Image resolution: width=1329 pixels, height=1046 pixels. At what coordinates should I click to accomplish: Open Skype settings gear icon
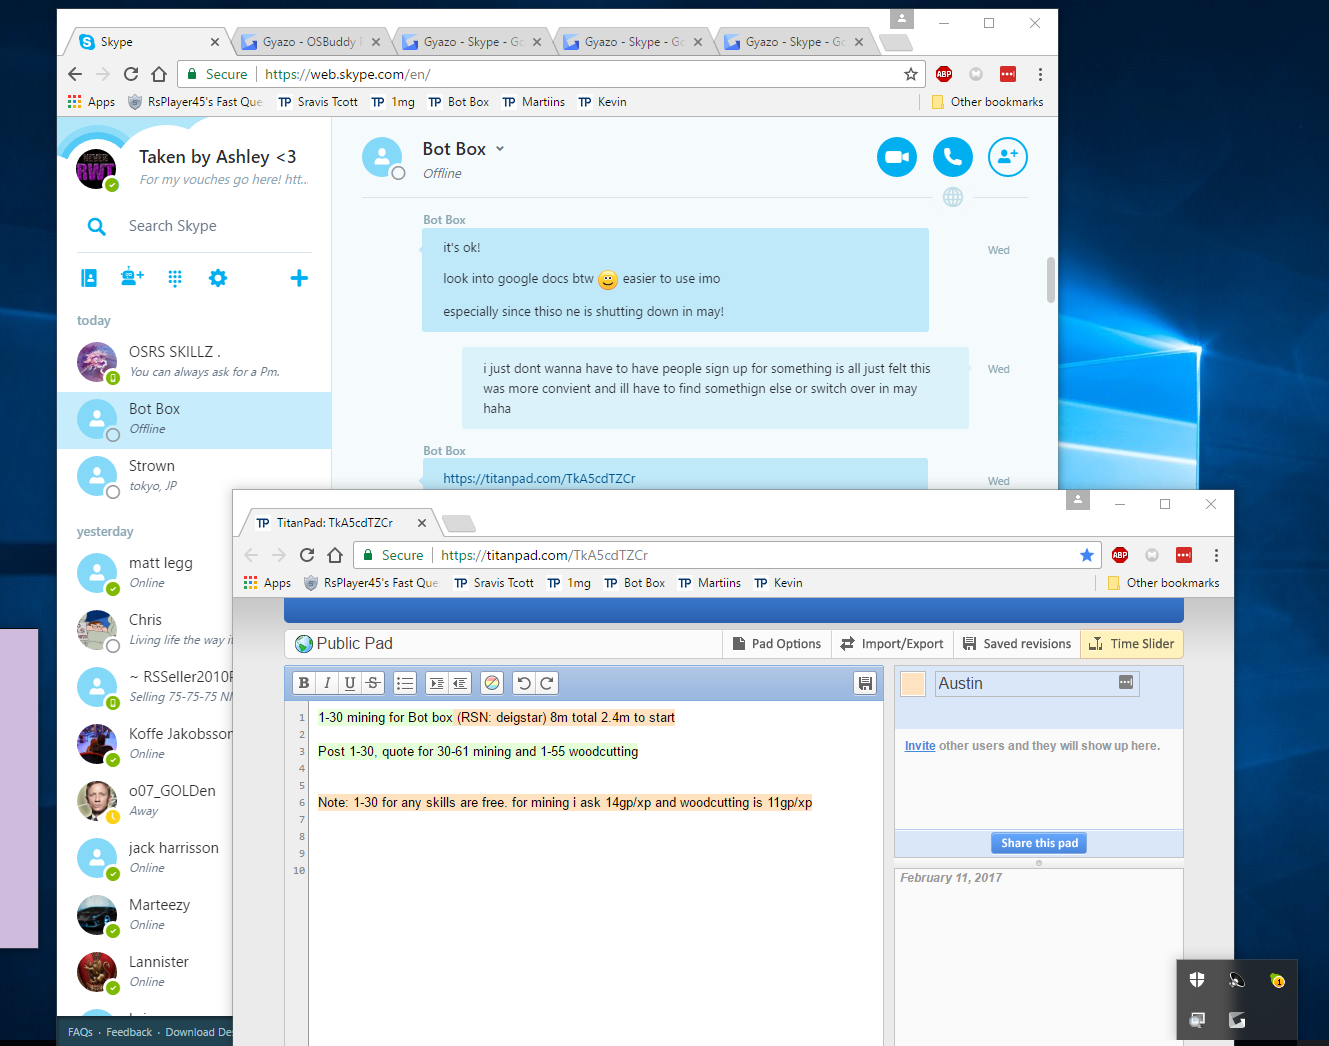(x=218, y=278)
